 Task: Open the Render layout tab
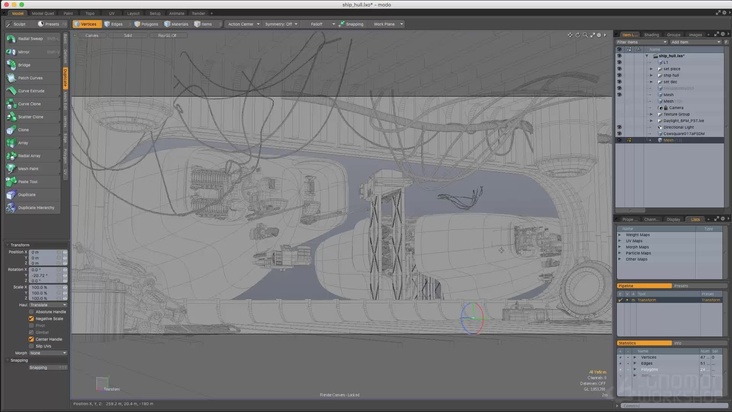tap(197, 14)
